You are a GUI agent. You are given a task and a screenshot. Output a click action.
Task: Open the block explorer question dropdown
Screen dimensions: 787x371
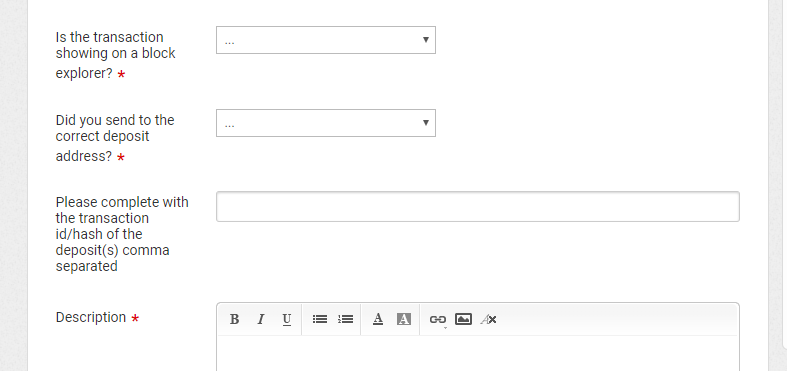(x=326, y=40)
